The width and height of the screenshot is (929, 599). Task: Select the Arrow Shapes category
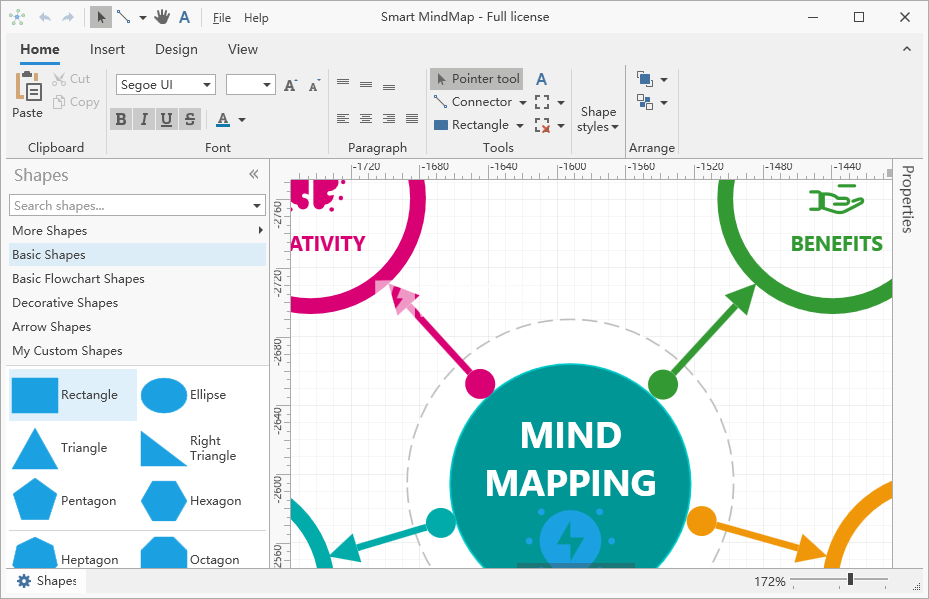click(x=137, y=326)
